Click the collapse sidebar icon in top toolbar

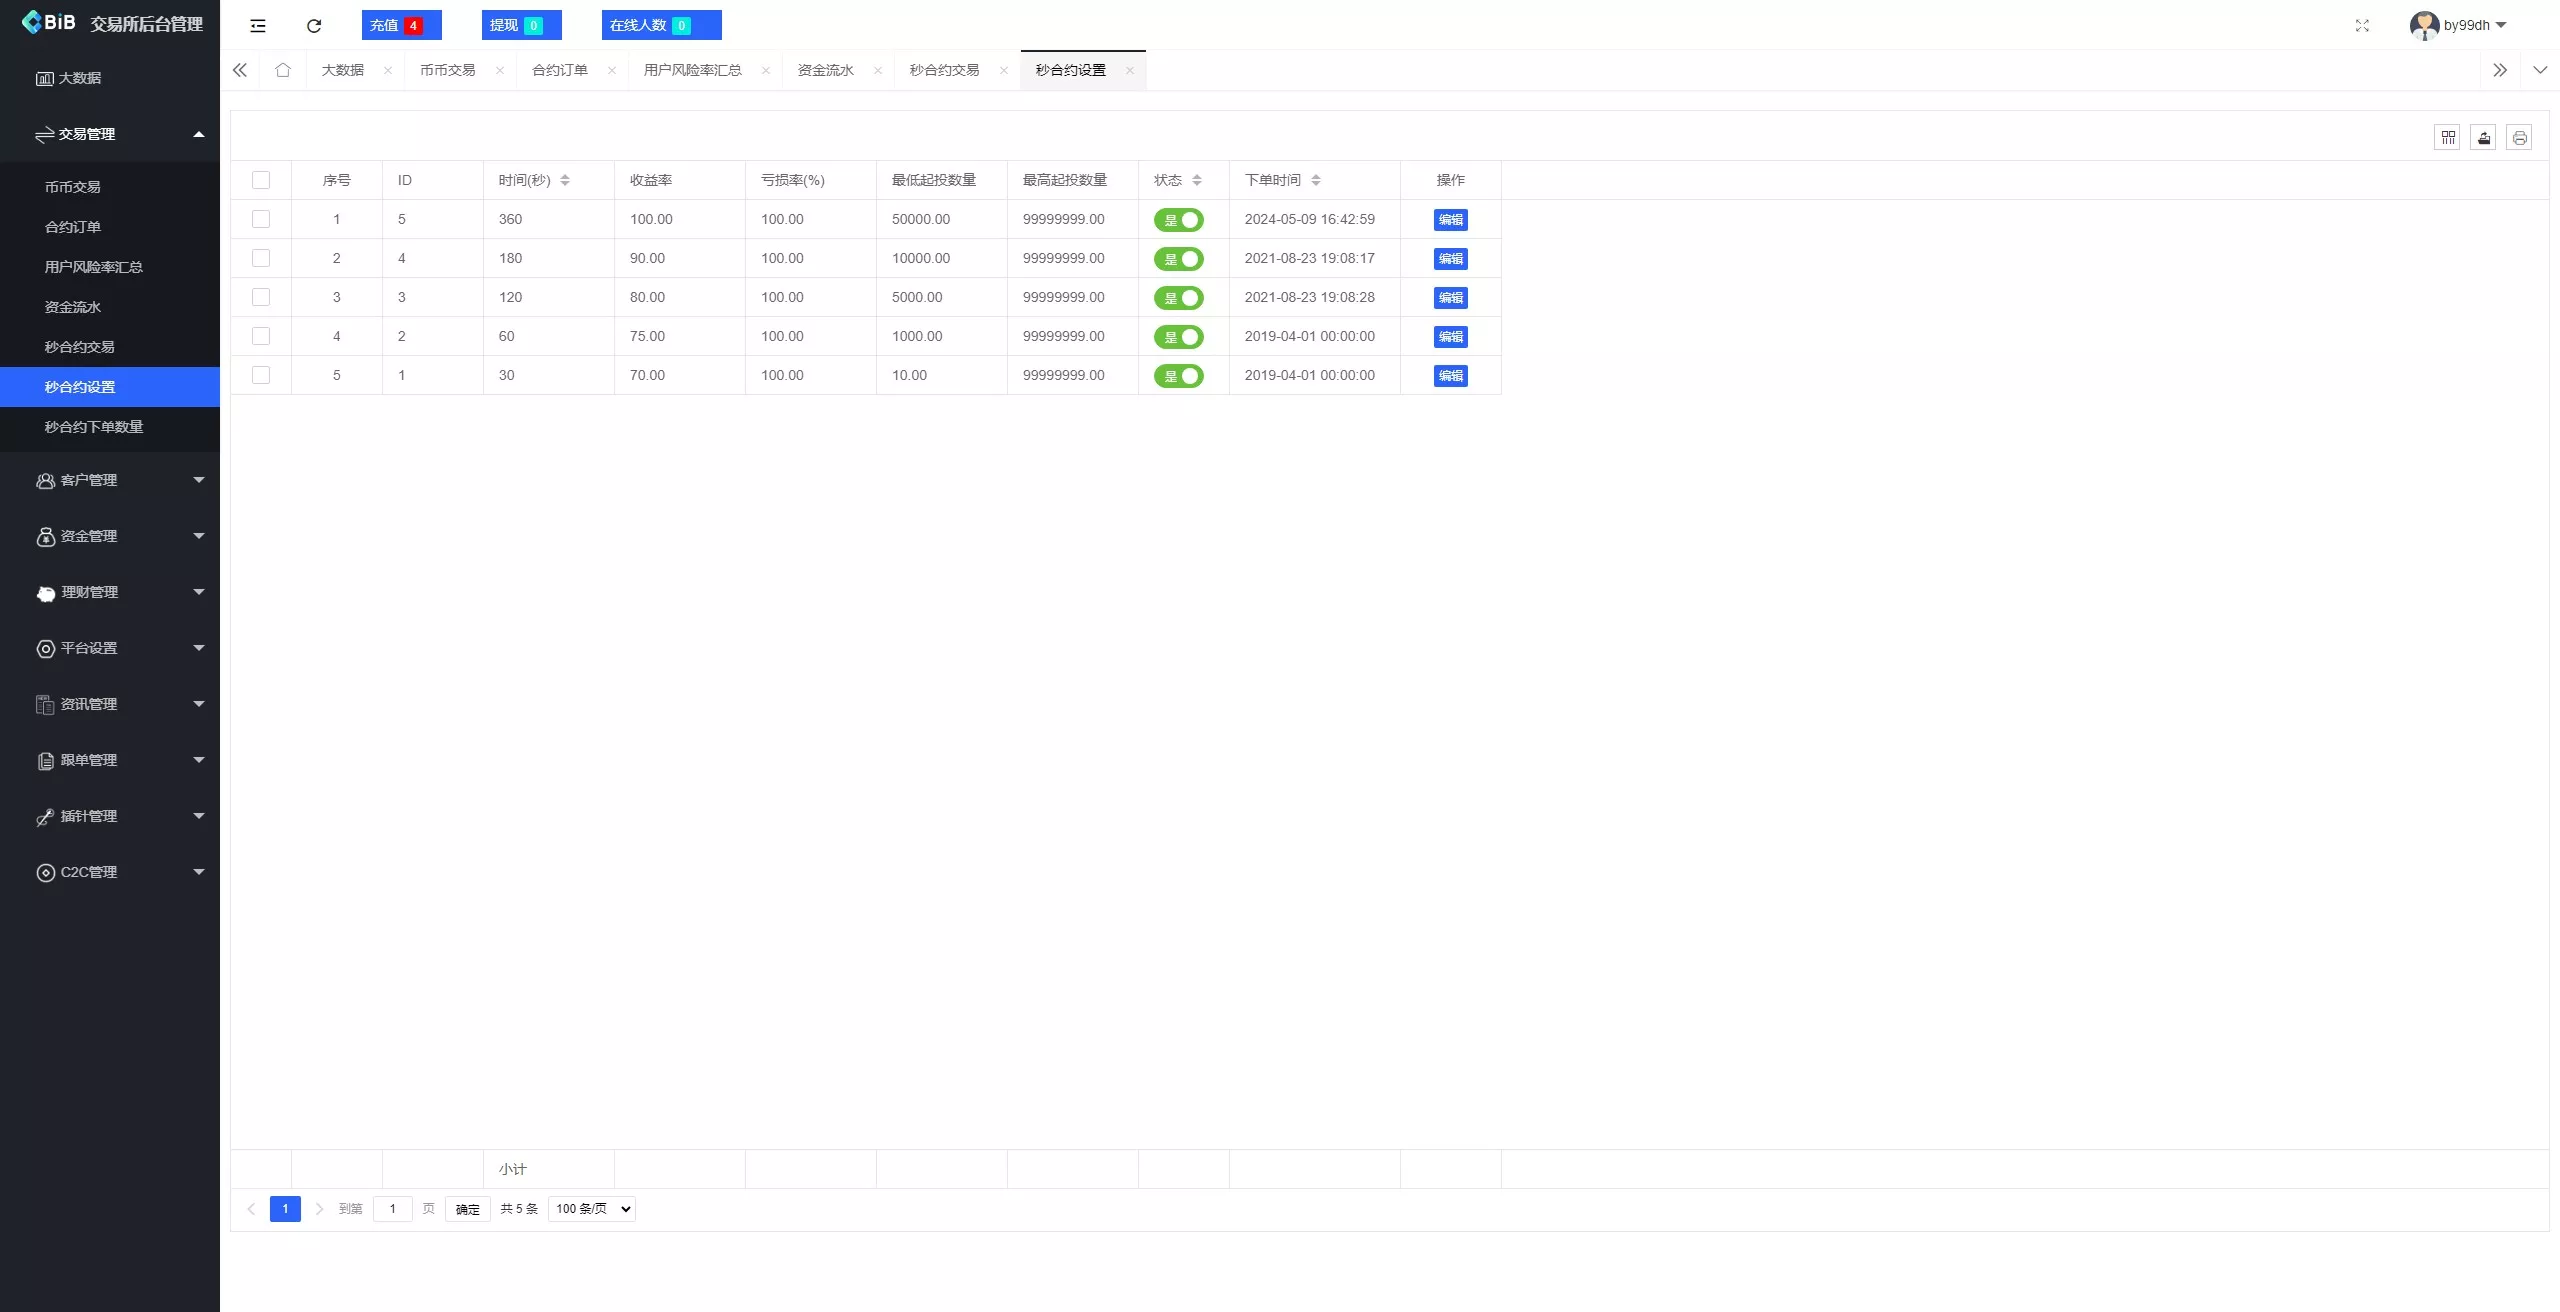pyautogui.click(x=258, y=25)
